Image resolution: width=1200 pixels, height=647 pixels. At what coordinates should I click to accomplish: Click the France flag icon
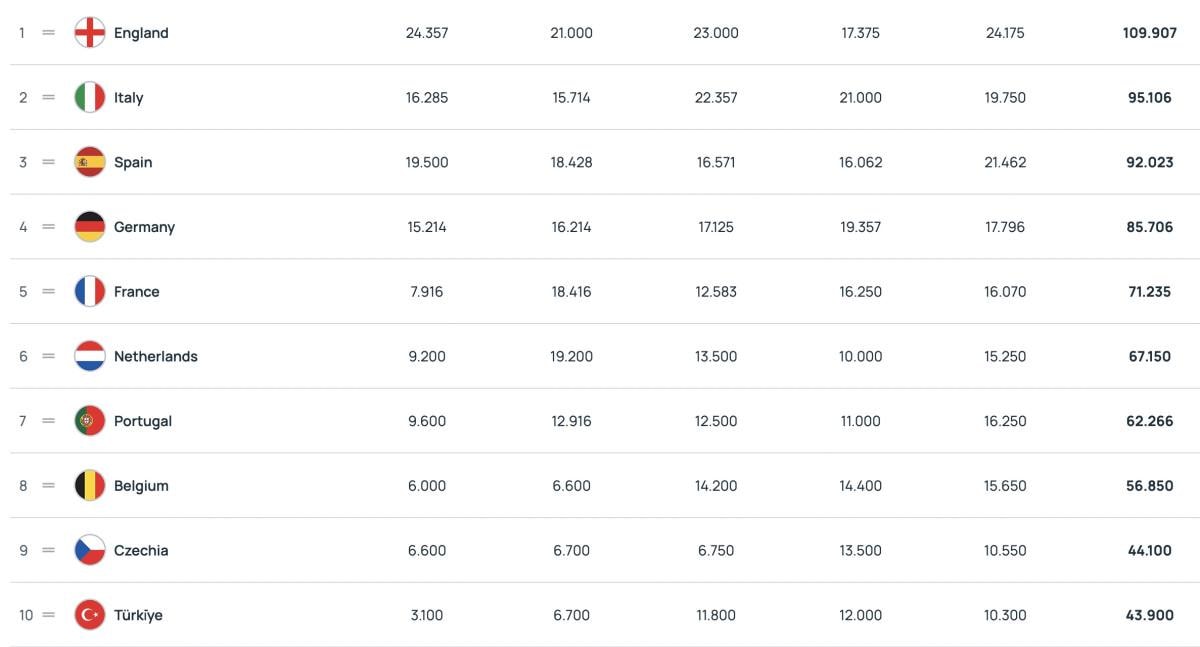click(90, 292)
